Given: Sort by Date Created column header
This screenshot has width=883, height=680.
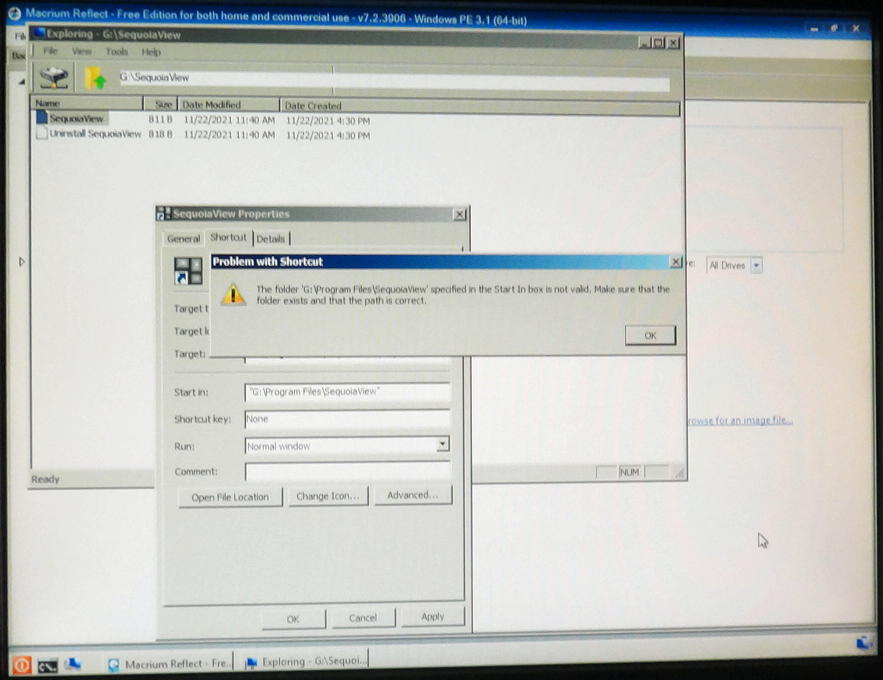Looking at the screenshot, I should (479, 106).
